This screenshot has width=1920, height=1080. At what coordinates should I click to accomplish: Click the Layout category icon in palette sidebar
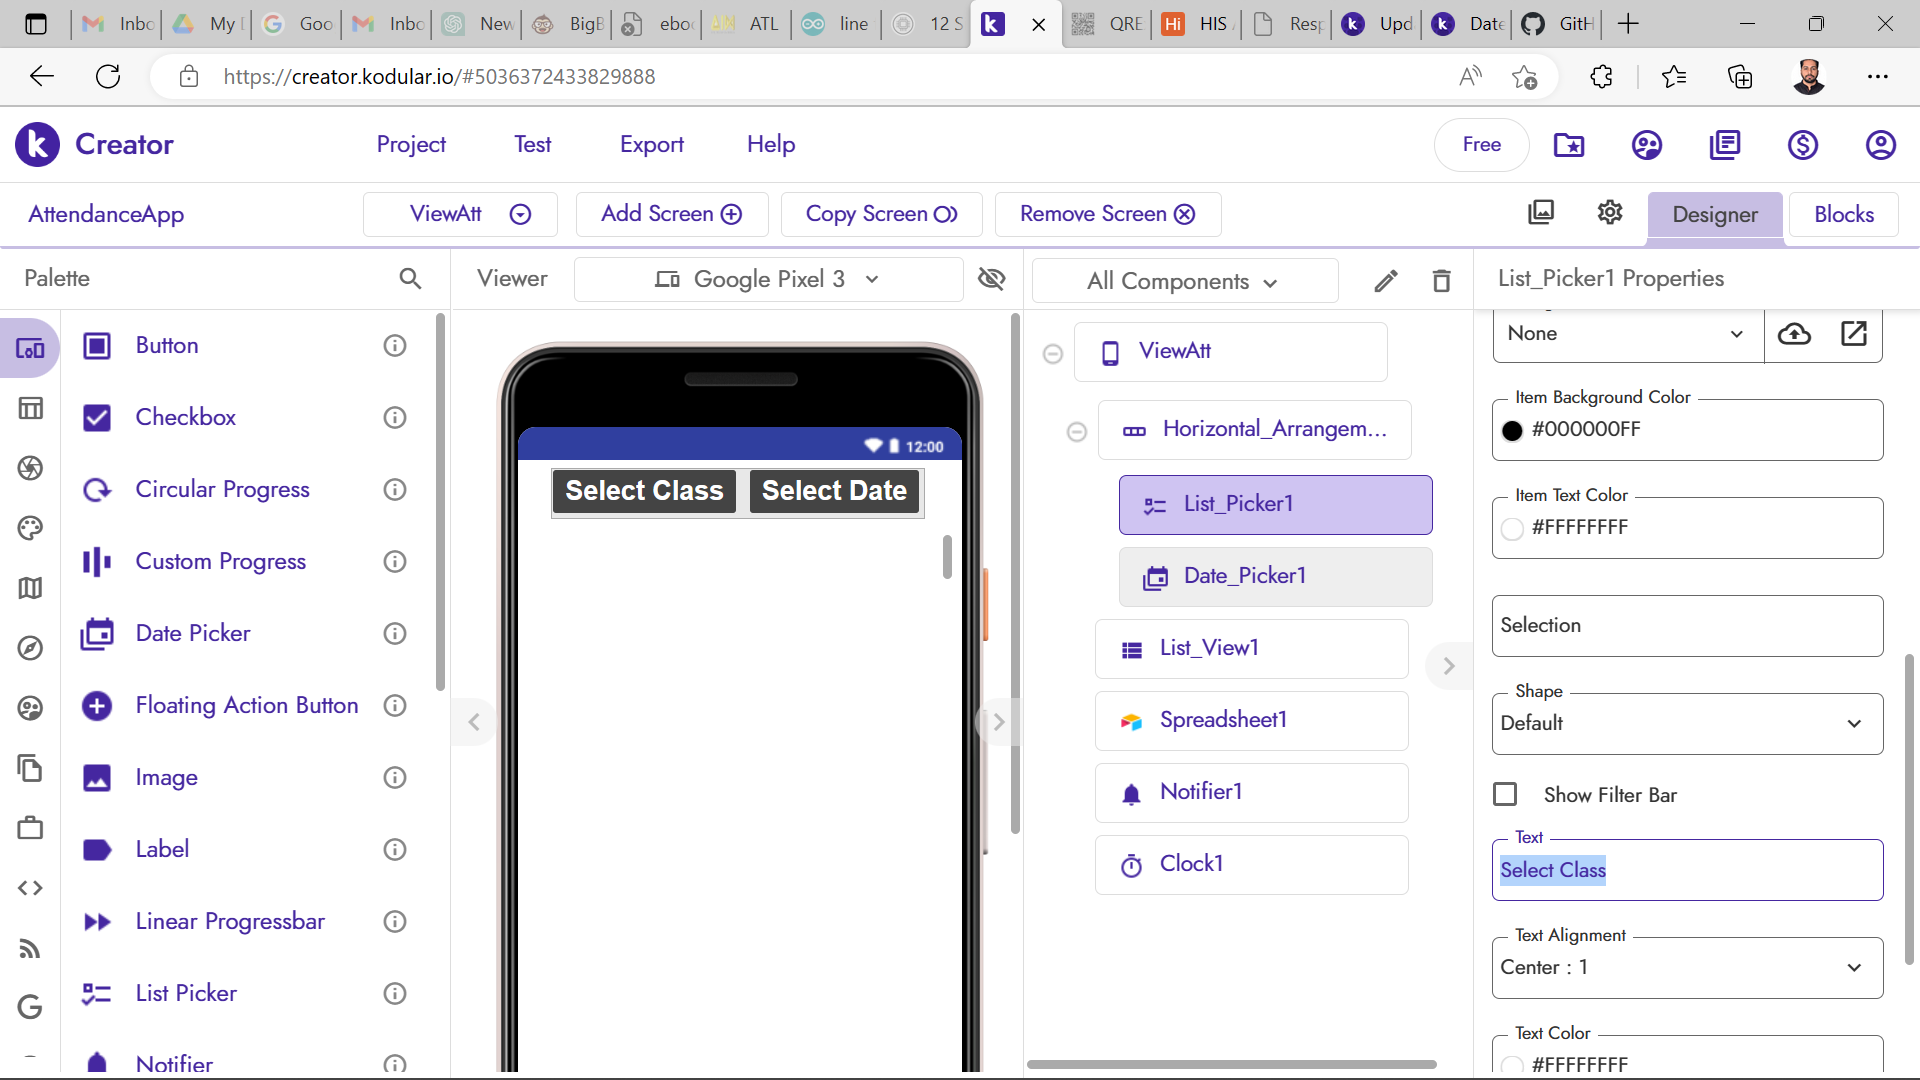(30, 408)
